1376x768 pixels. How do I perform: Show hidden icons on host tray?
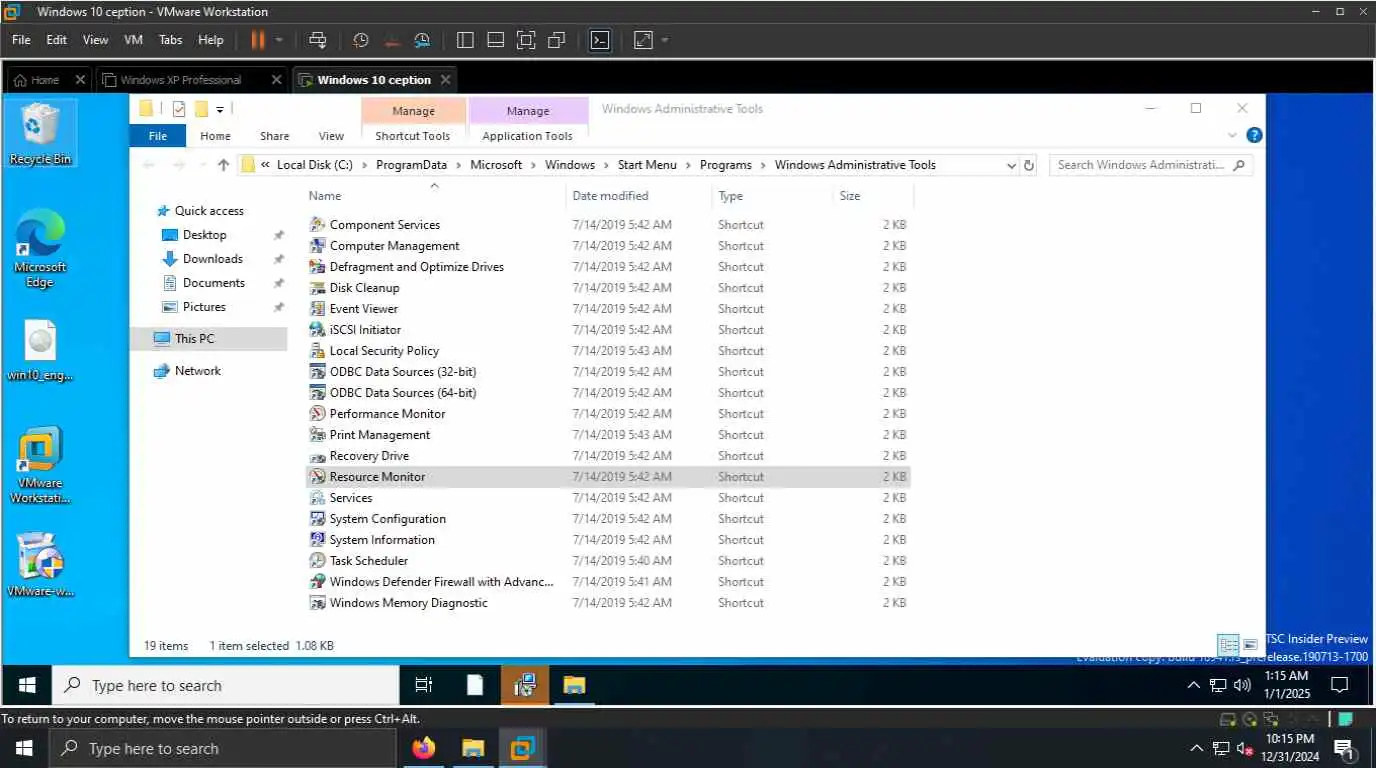pos(1196,748)
